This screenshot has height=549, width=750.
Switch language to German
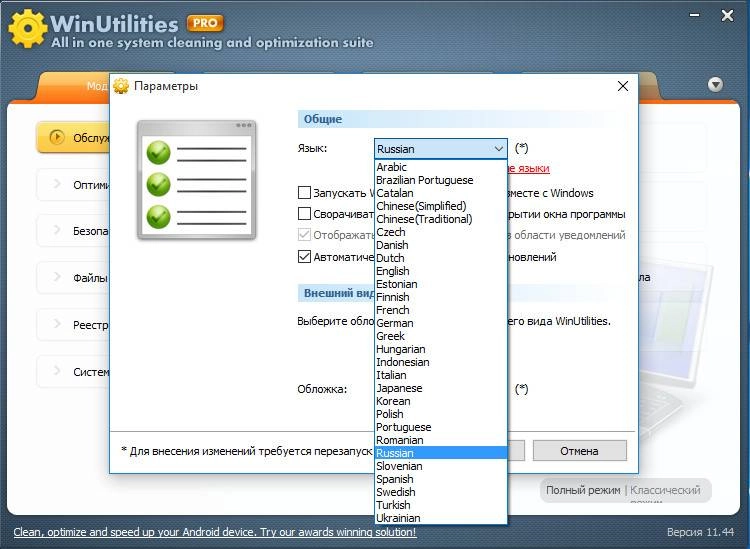pyautogui.click(x=441, y=323)
